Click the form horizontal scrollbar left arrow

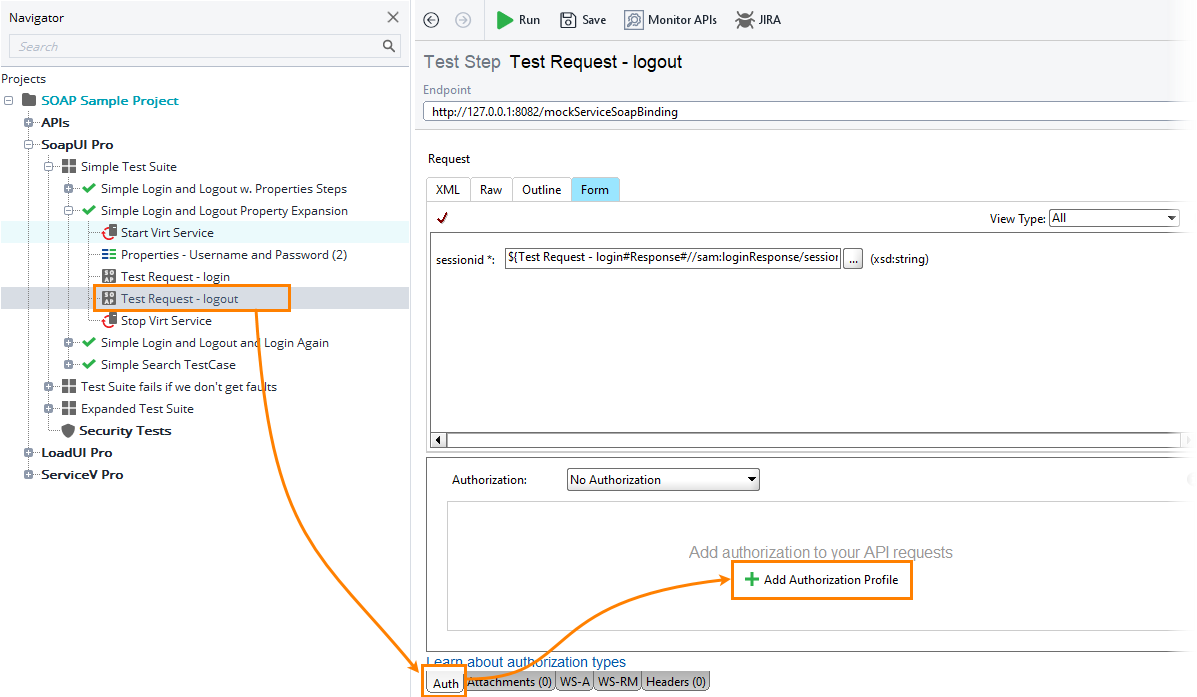click(439, 440)
